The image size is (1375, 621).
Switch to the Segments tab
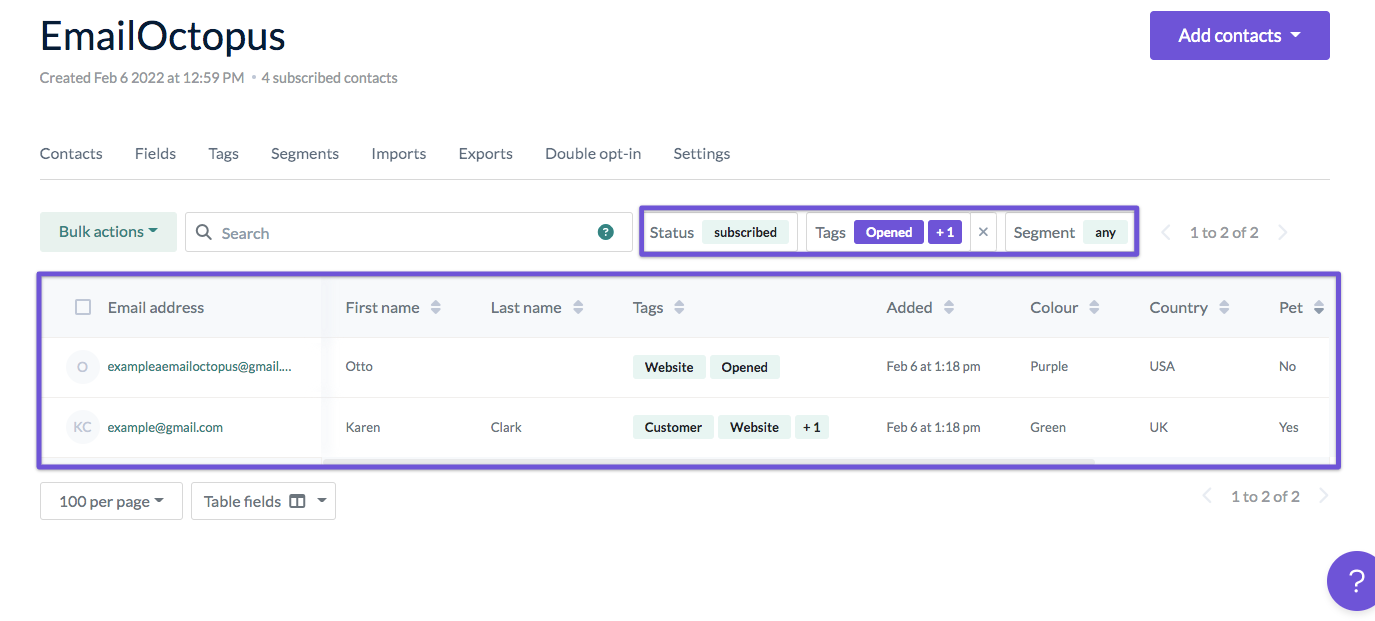coord(304,153)
